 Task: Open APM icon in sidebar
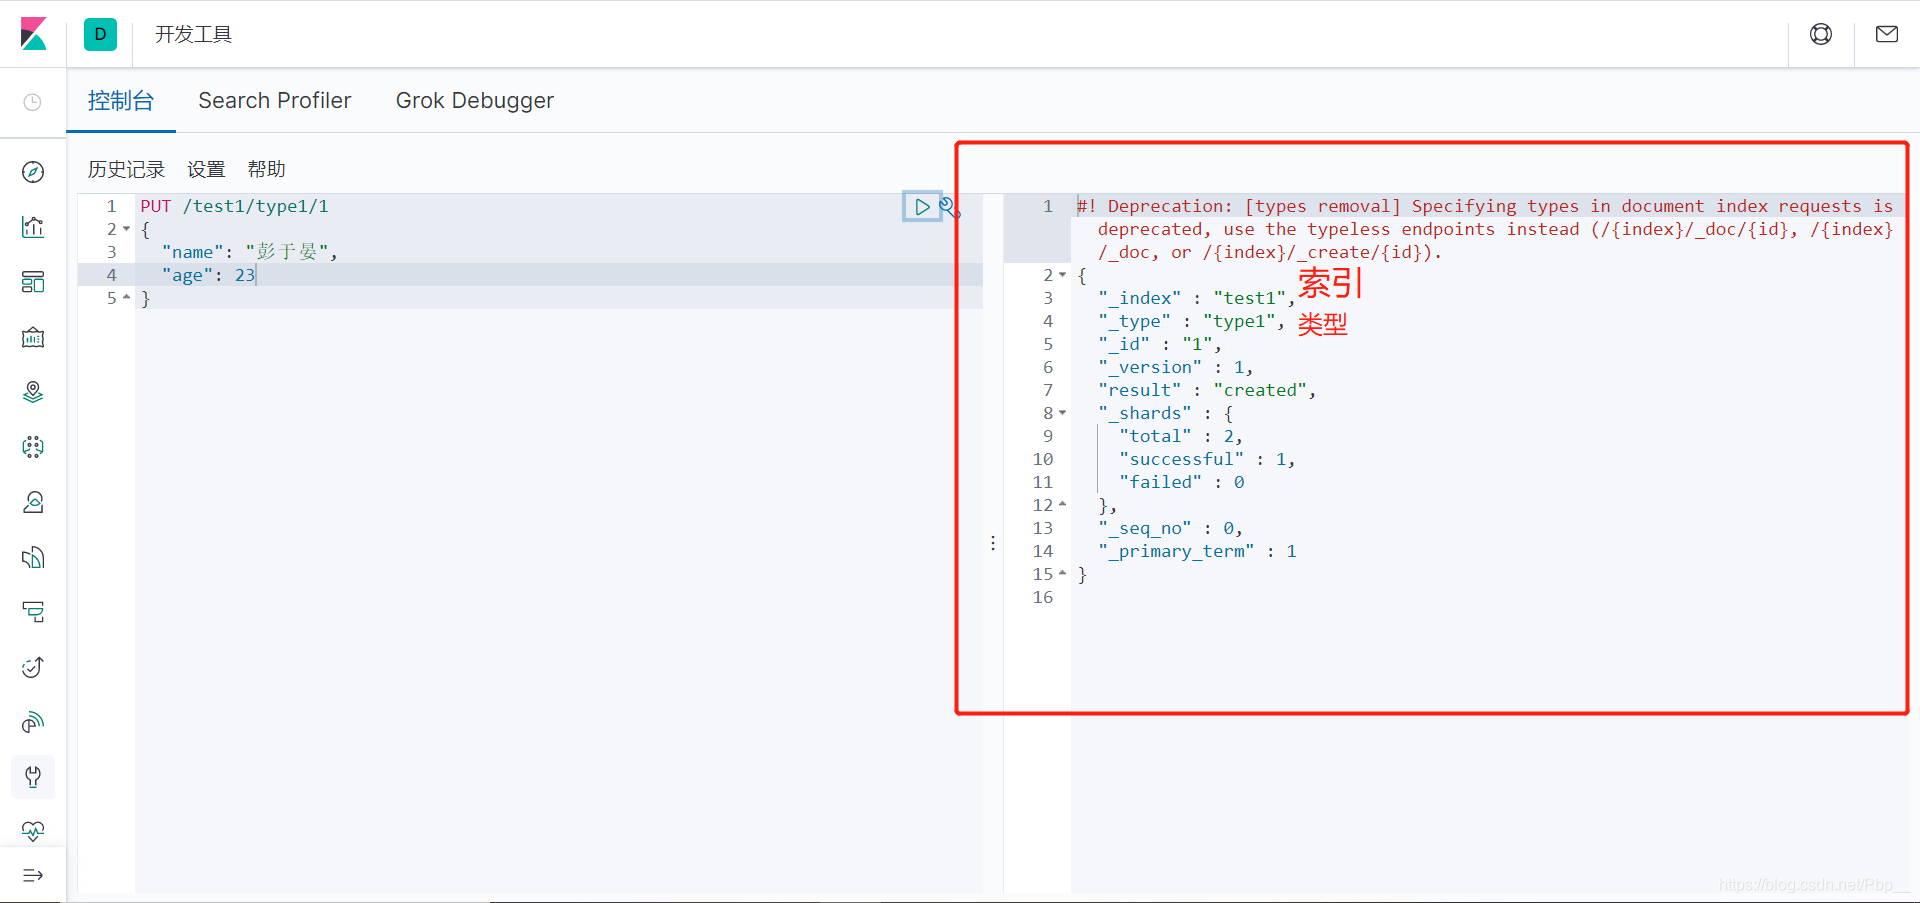pos(33,612)
